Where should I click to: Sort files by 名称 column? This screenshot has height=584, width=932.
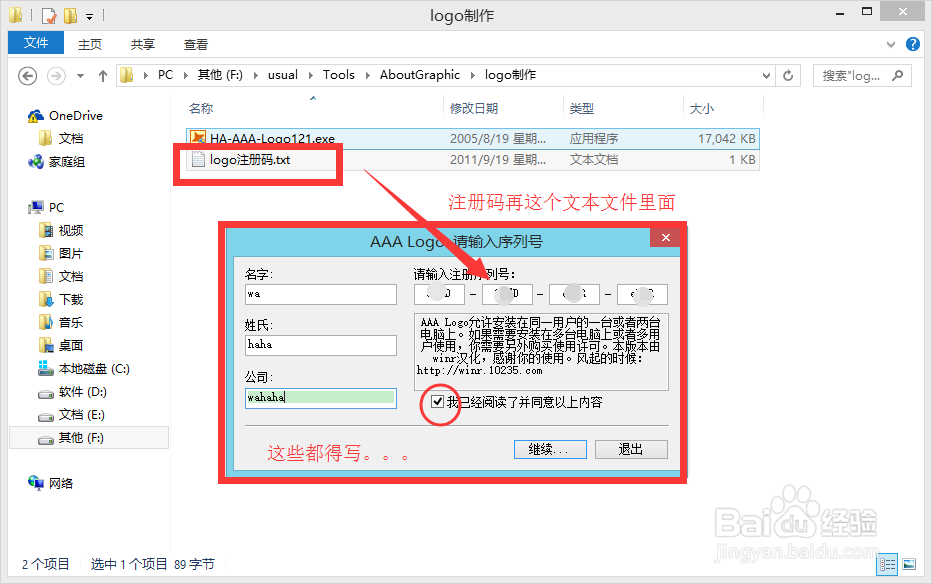201,109
